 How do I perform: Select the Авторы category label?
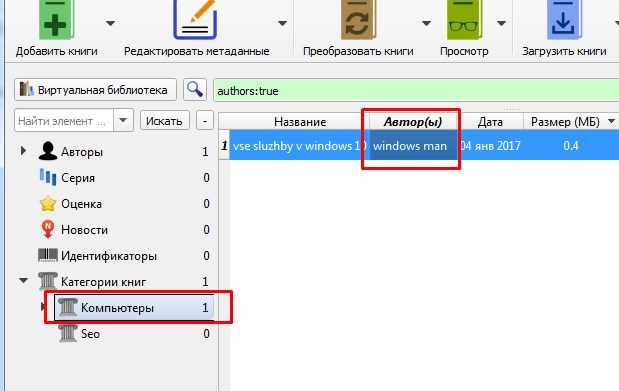[82, 152]
